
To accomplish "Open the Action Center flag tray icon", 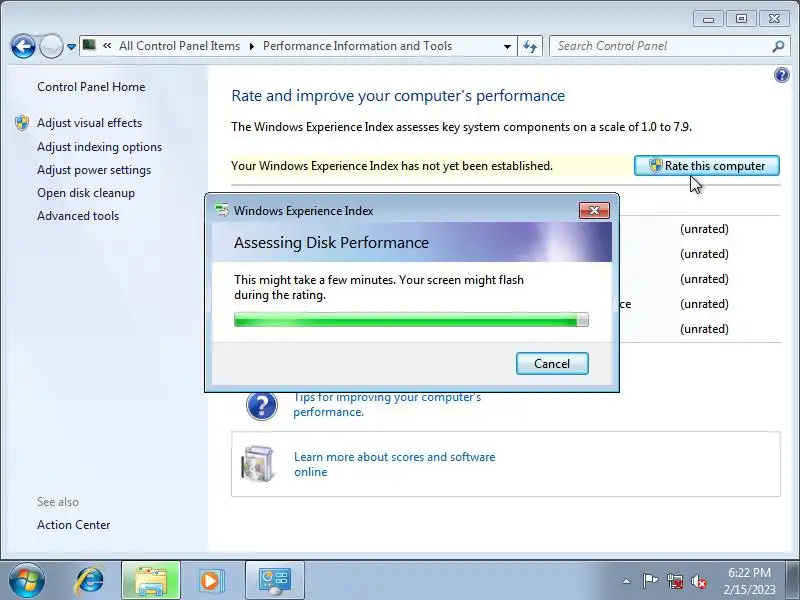I will pos(650,581).
